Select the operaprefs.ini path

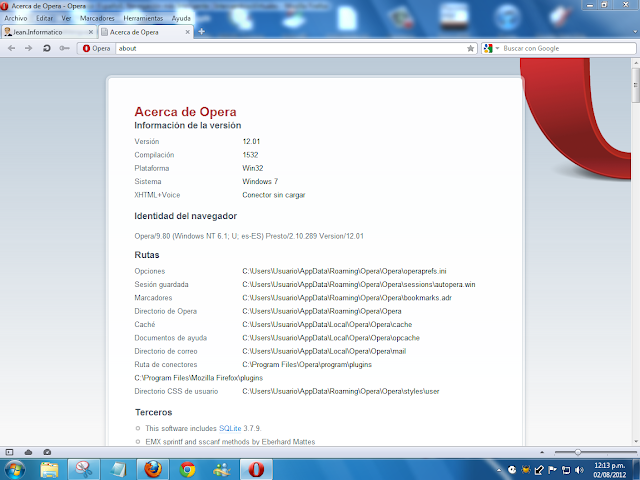click(344, 271)
